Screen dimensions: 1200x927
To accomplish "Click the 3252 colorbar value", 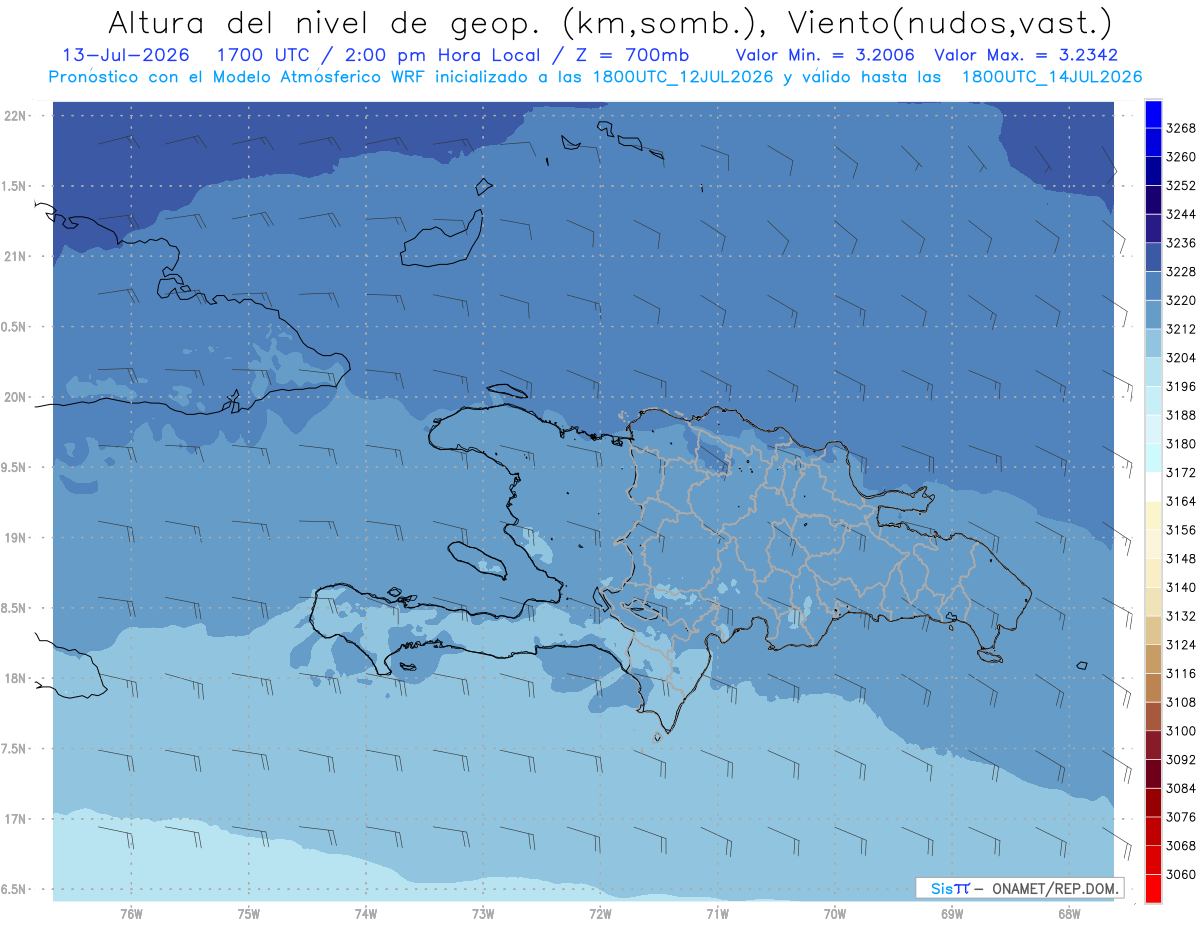I will click(1180, 186).
